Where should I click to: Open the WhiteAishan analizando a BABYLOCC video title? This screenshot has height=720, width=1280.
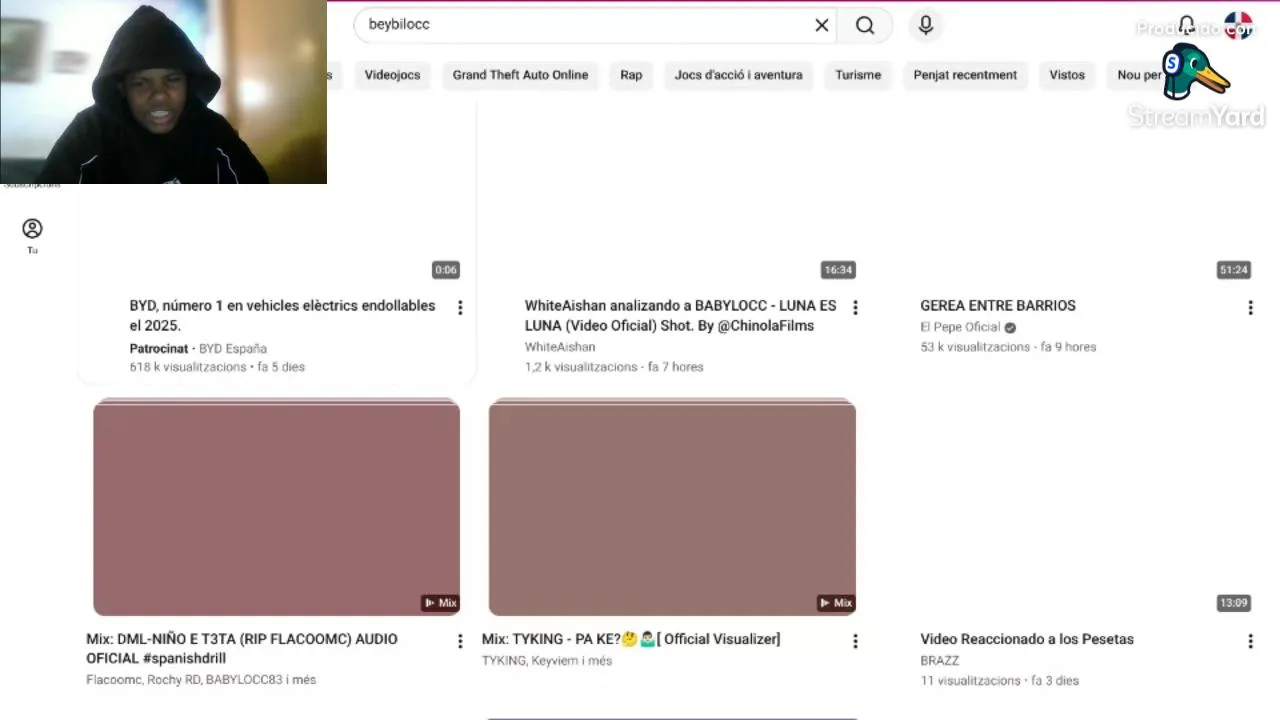[680, 315]
